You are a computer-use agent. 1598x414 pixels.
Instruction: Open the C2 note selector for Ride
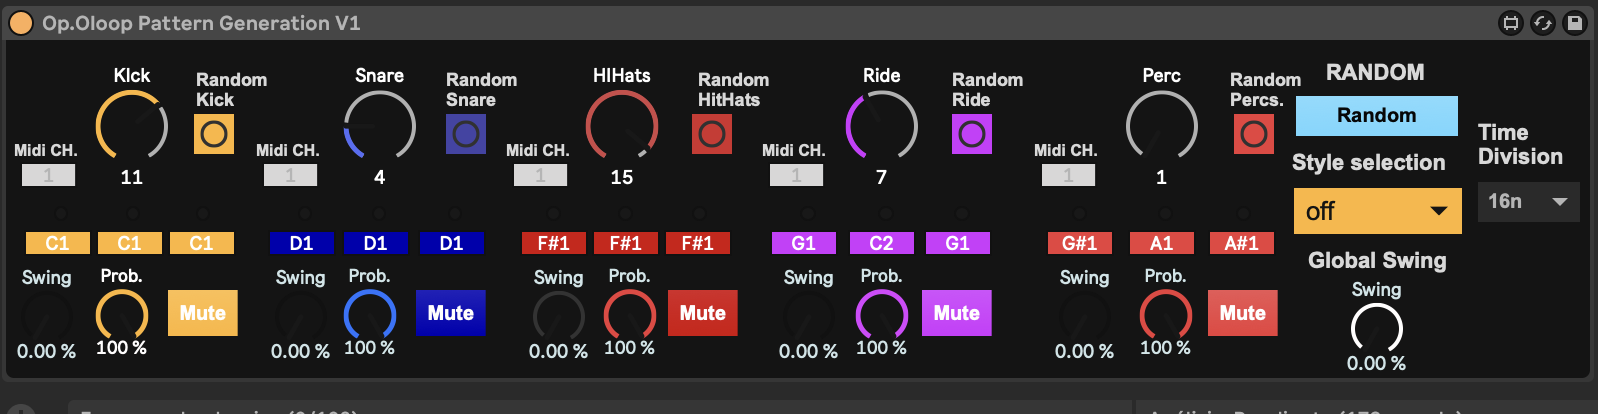(x=881, y=243)
